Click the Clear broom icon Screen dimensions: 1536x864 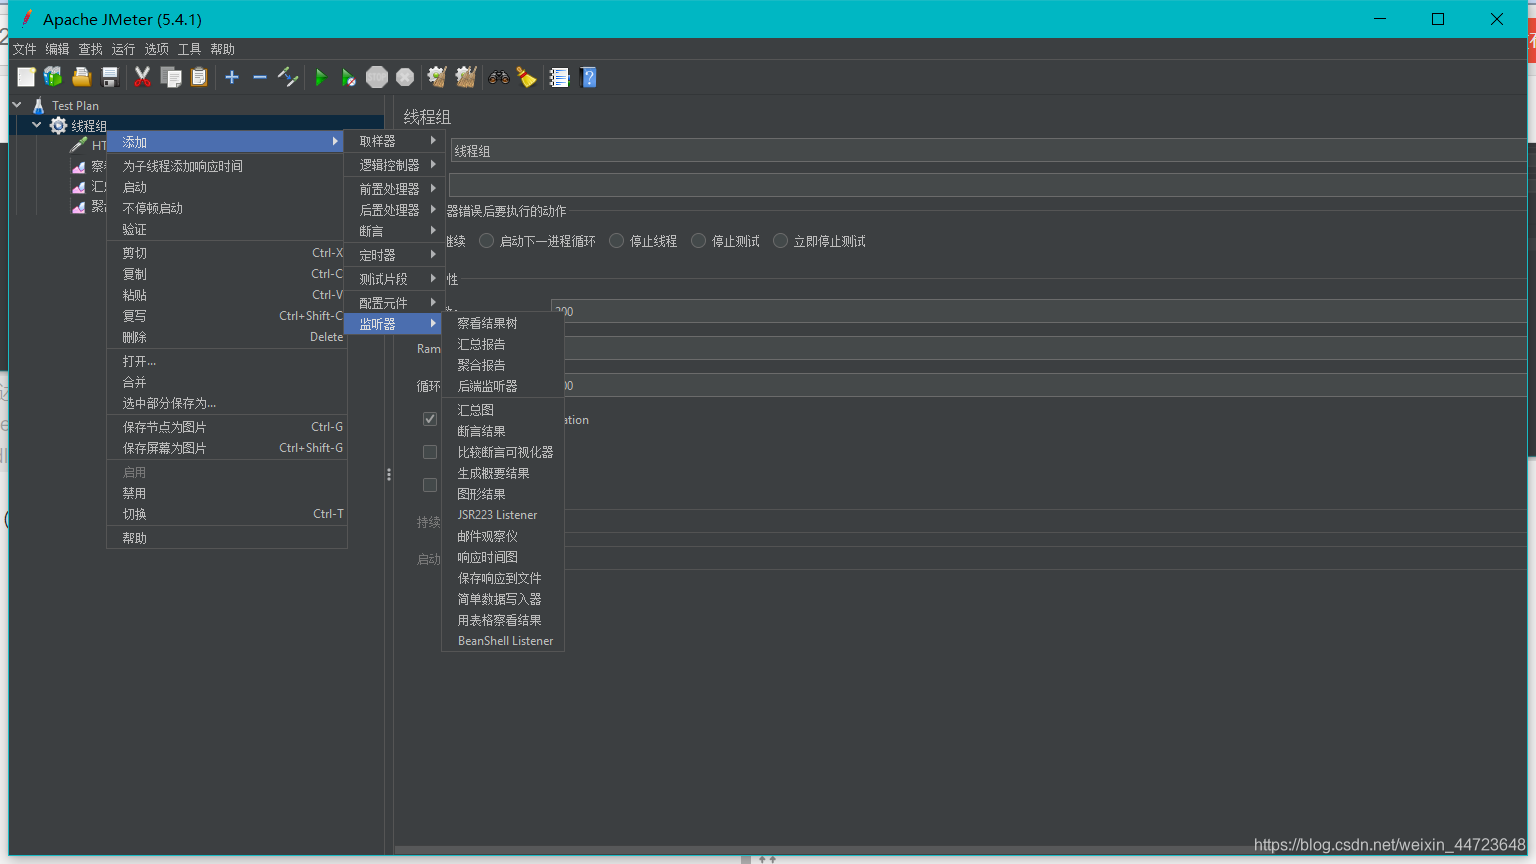(437, 77)
